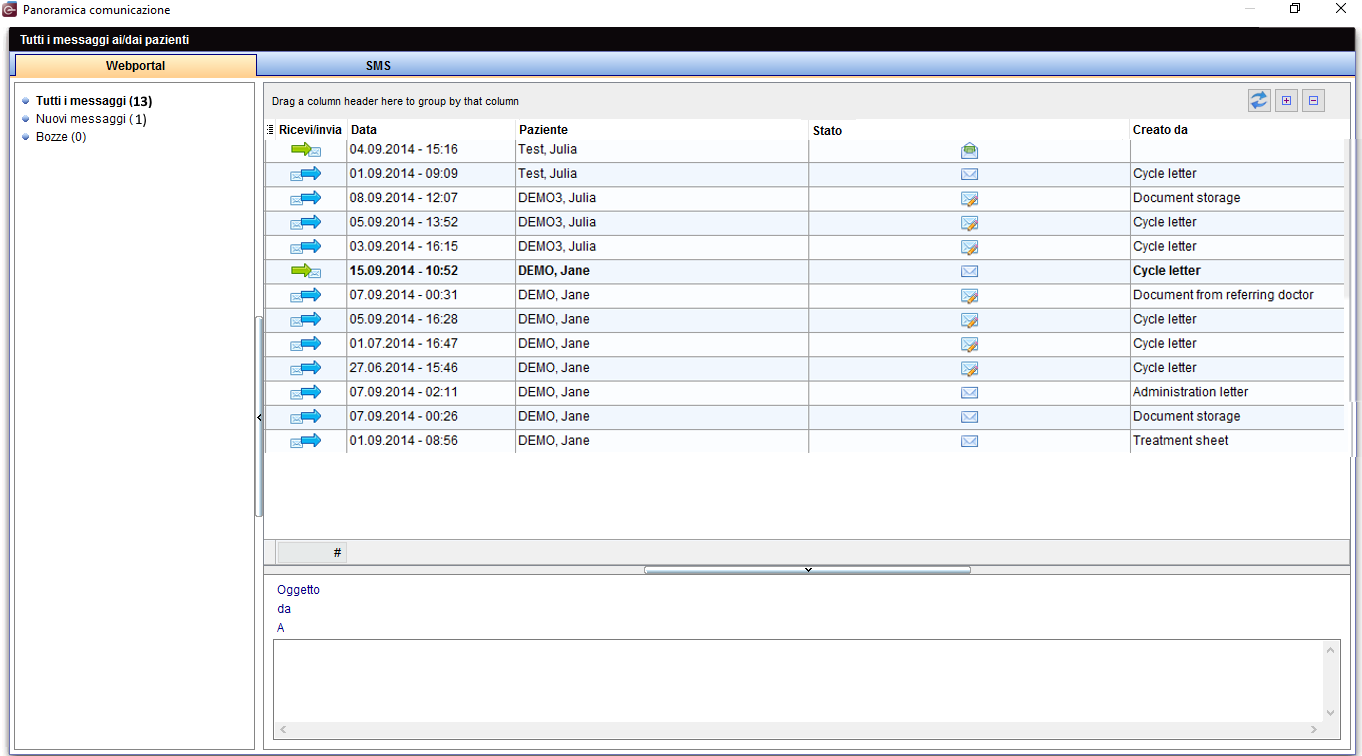Click green received arrow in 15.09.2014 - 10:52 row
The width and height of the screenshot is (1362, 756).
306,271
